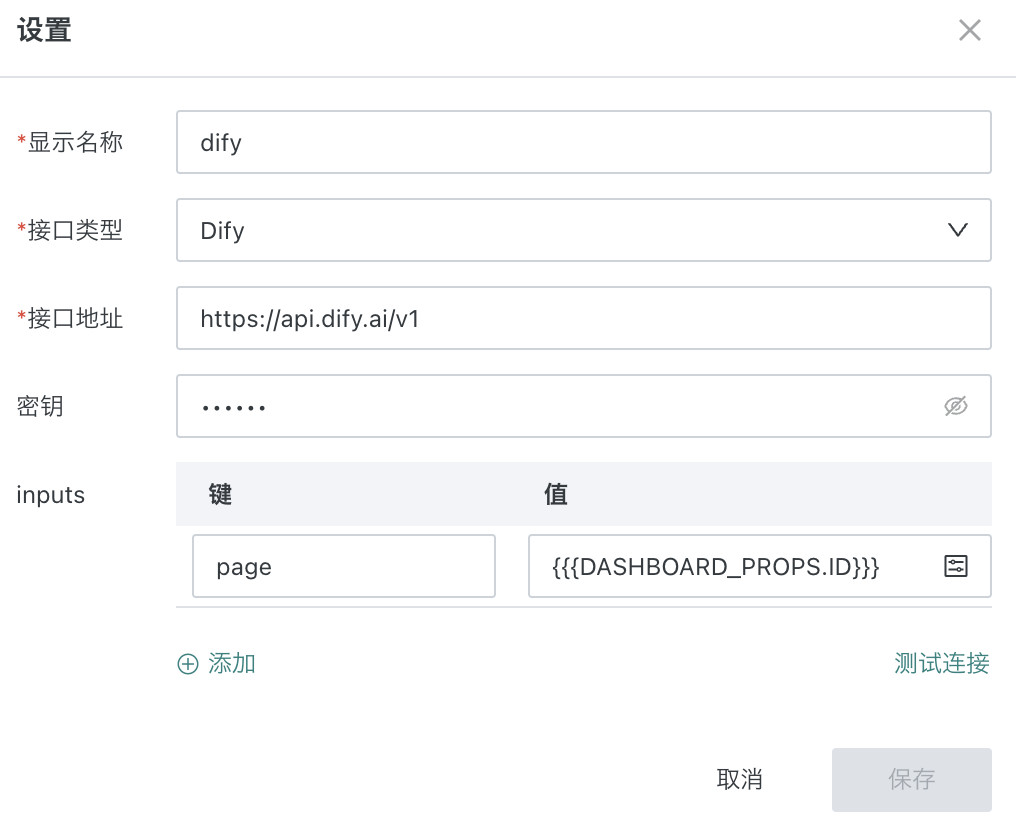Click the 保存 button

point(911,779)
